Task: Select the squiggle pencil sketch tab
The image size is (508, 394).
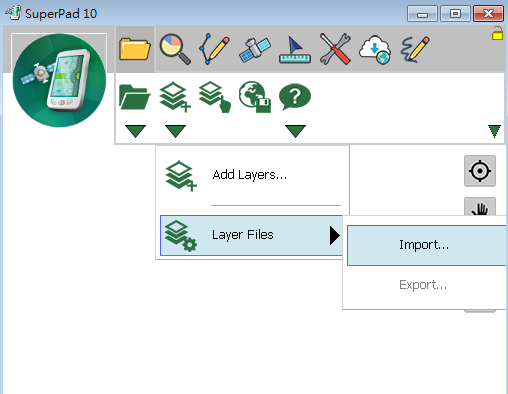Action: point(415,49)
